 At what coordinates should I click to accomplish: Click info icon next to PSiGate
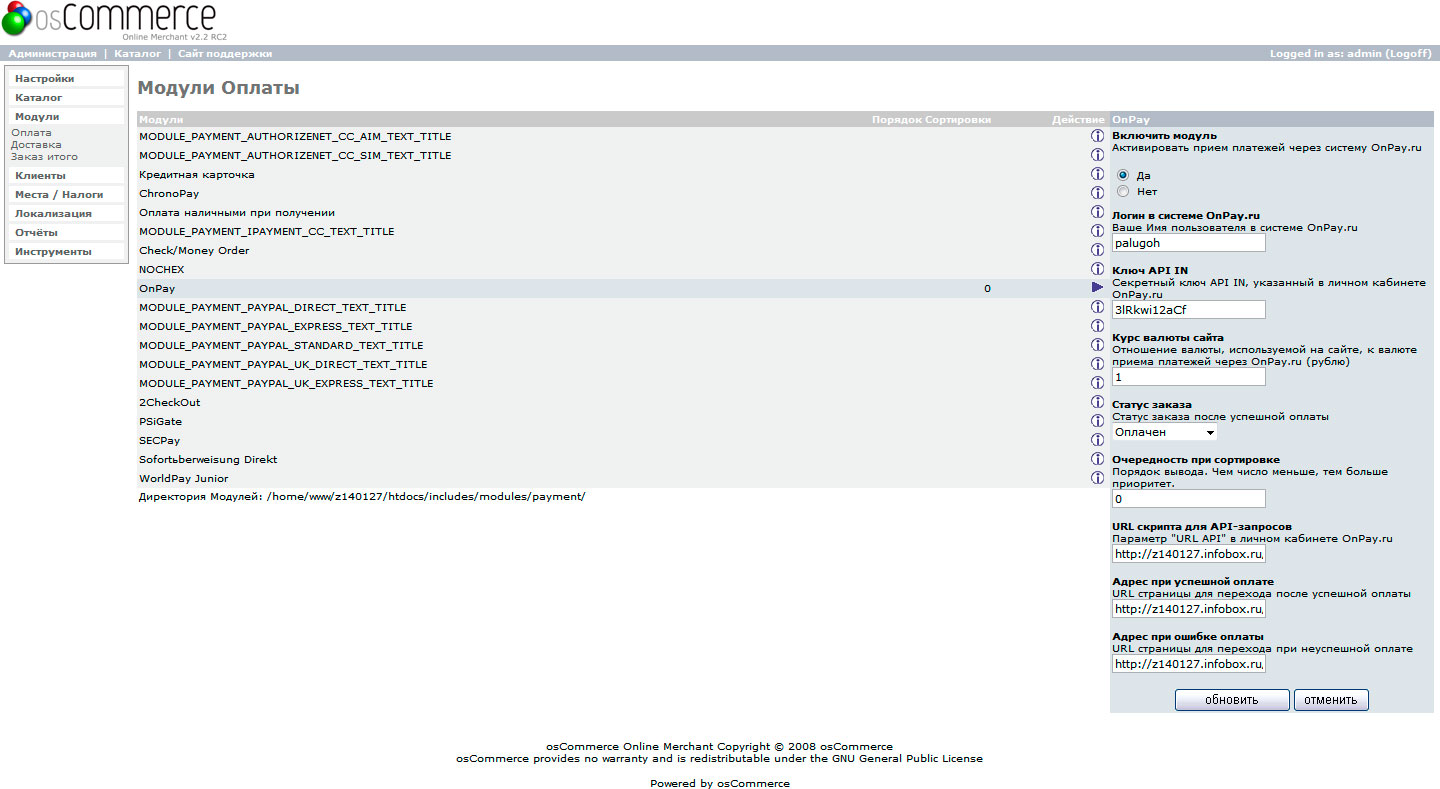point(1097,421)
